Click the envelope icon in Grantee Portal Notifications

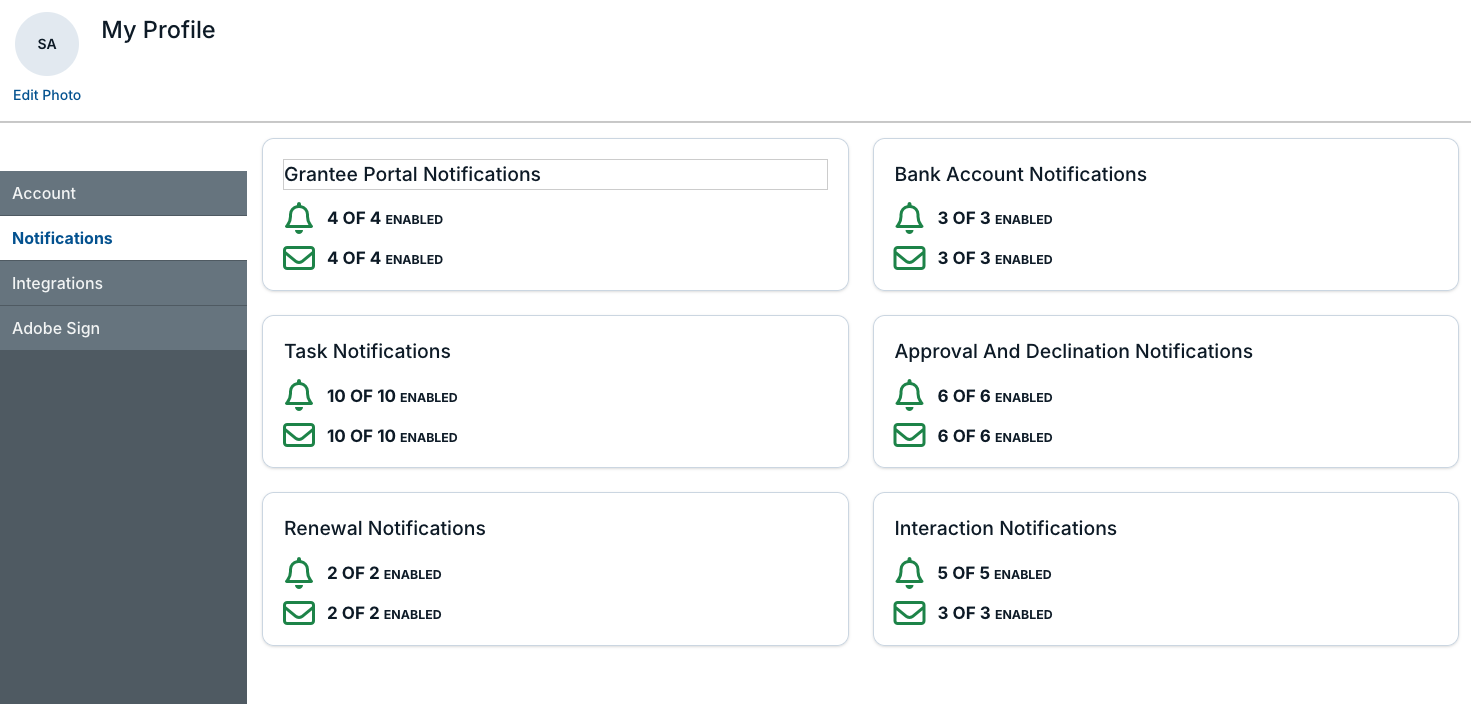point(299,258)
